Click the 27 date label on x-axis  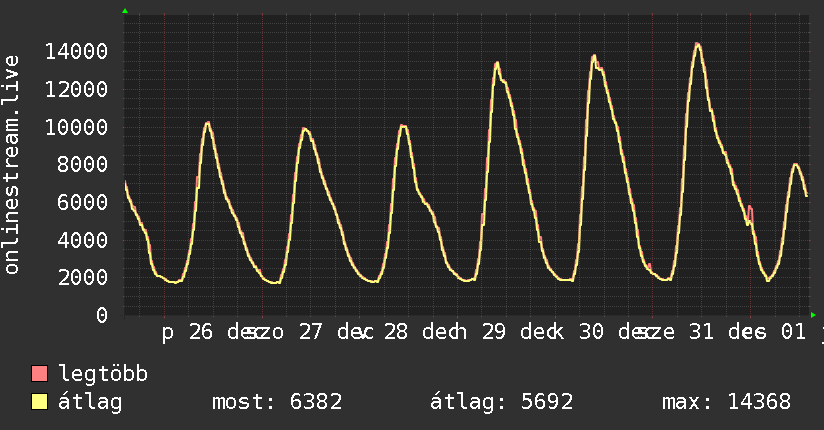[x=310, y=332]
